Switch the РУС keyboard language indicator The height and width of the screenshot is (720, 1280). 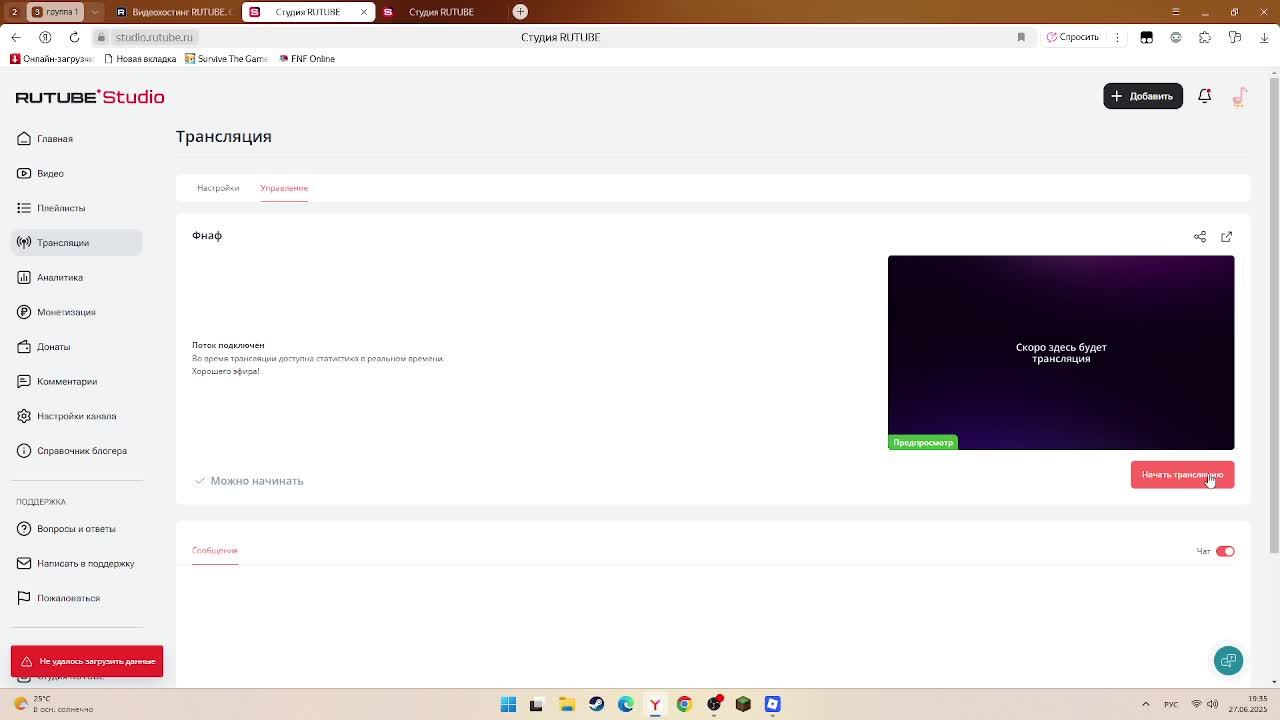tap(1169, 704)
